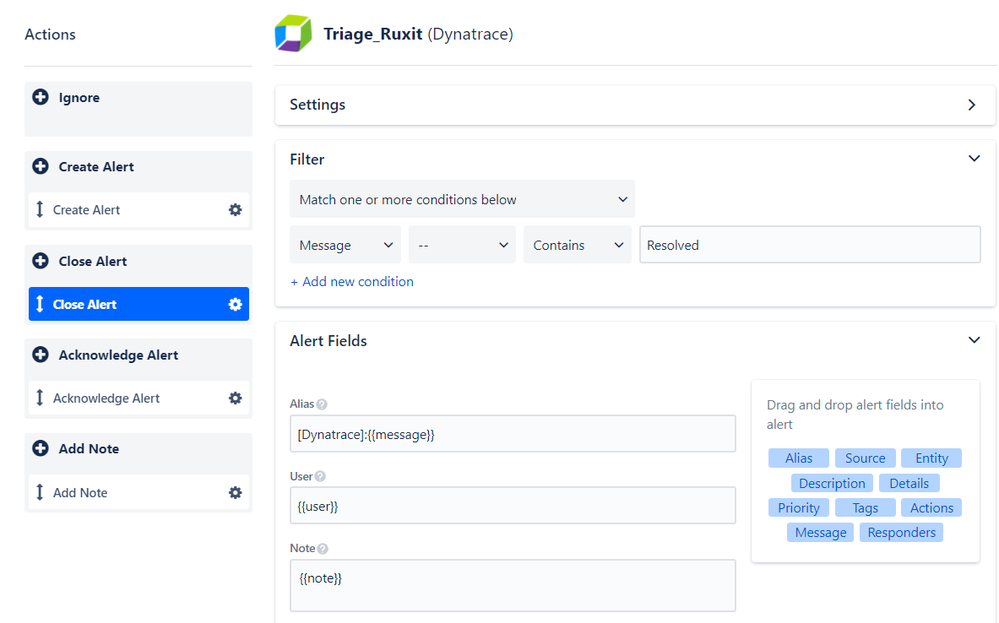The height and width of the screenshot is (623, 999).
Task: Click help icon next to Alias label
Action: (x=322, y=404)
